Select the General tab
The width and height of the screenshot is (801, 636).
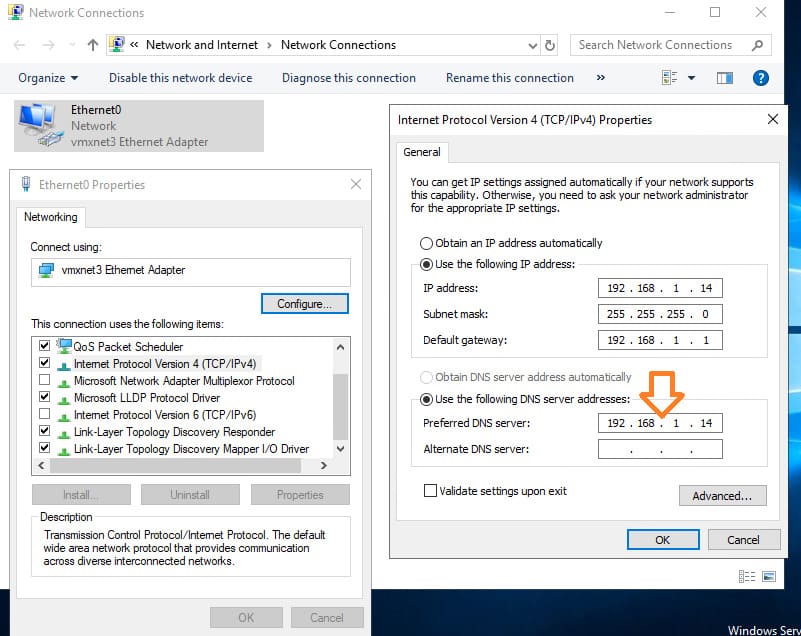pyautogui.click(x=422, y=152)
